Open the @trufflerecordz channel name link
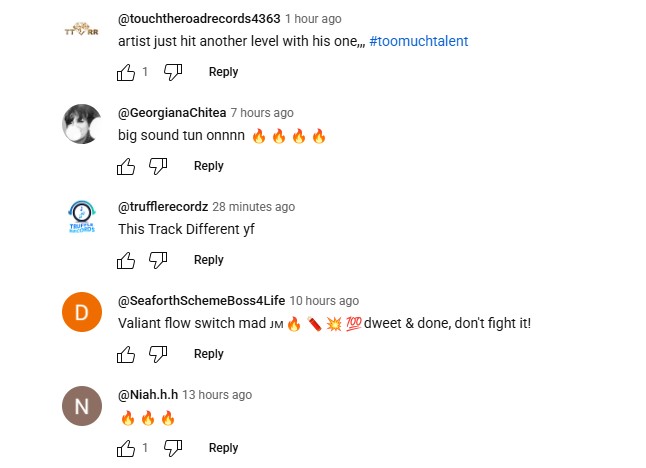Image resolution: width=646 pixels, height=468 pixels. pyautogui.click(x=163, y=206)
